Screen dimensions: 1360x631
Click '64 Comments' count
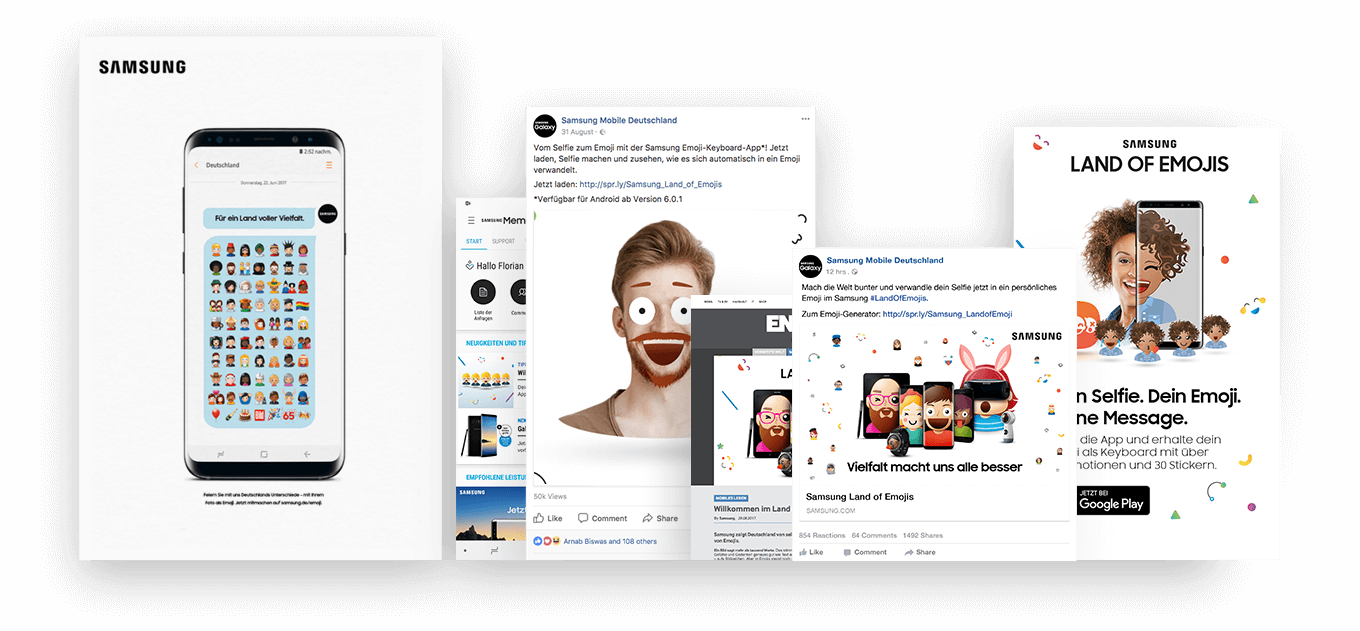tap(874, 535)
